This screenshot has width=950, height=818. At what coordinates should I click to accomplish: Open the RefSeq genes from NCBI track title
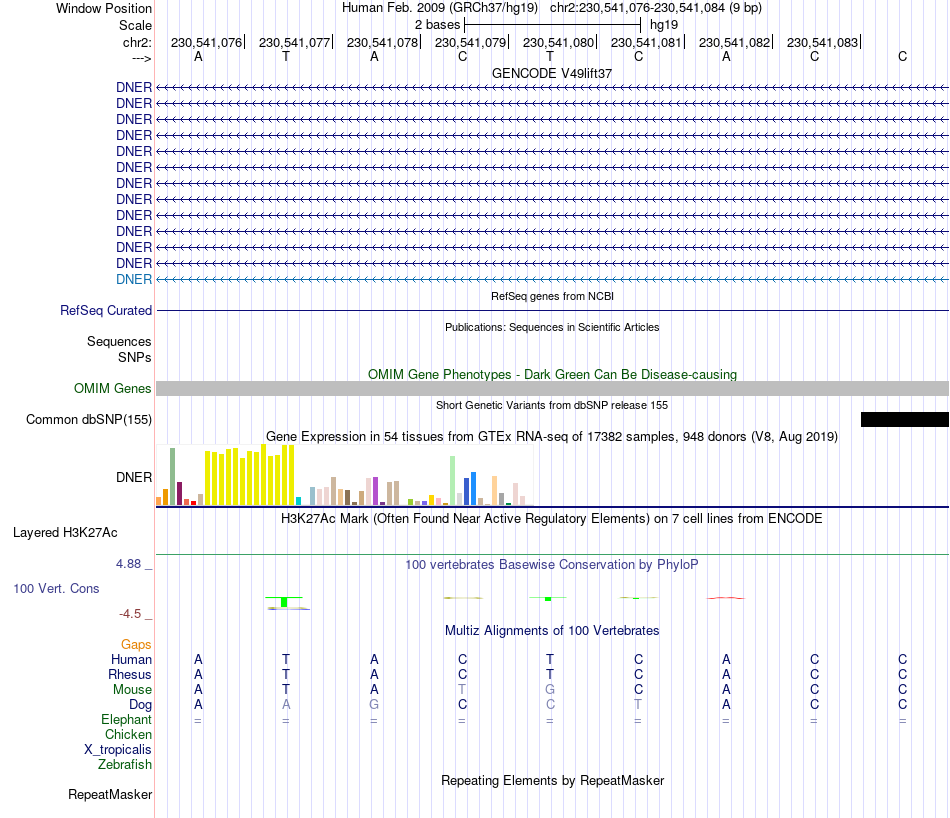coord(552,296)
